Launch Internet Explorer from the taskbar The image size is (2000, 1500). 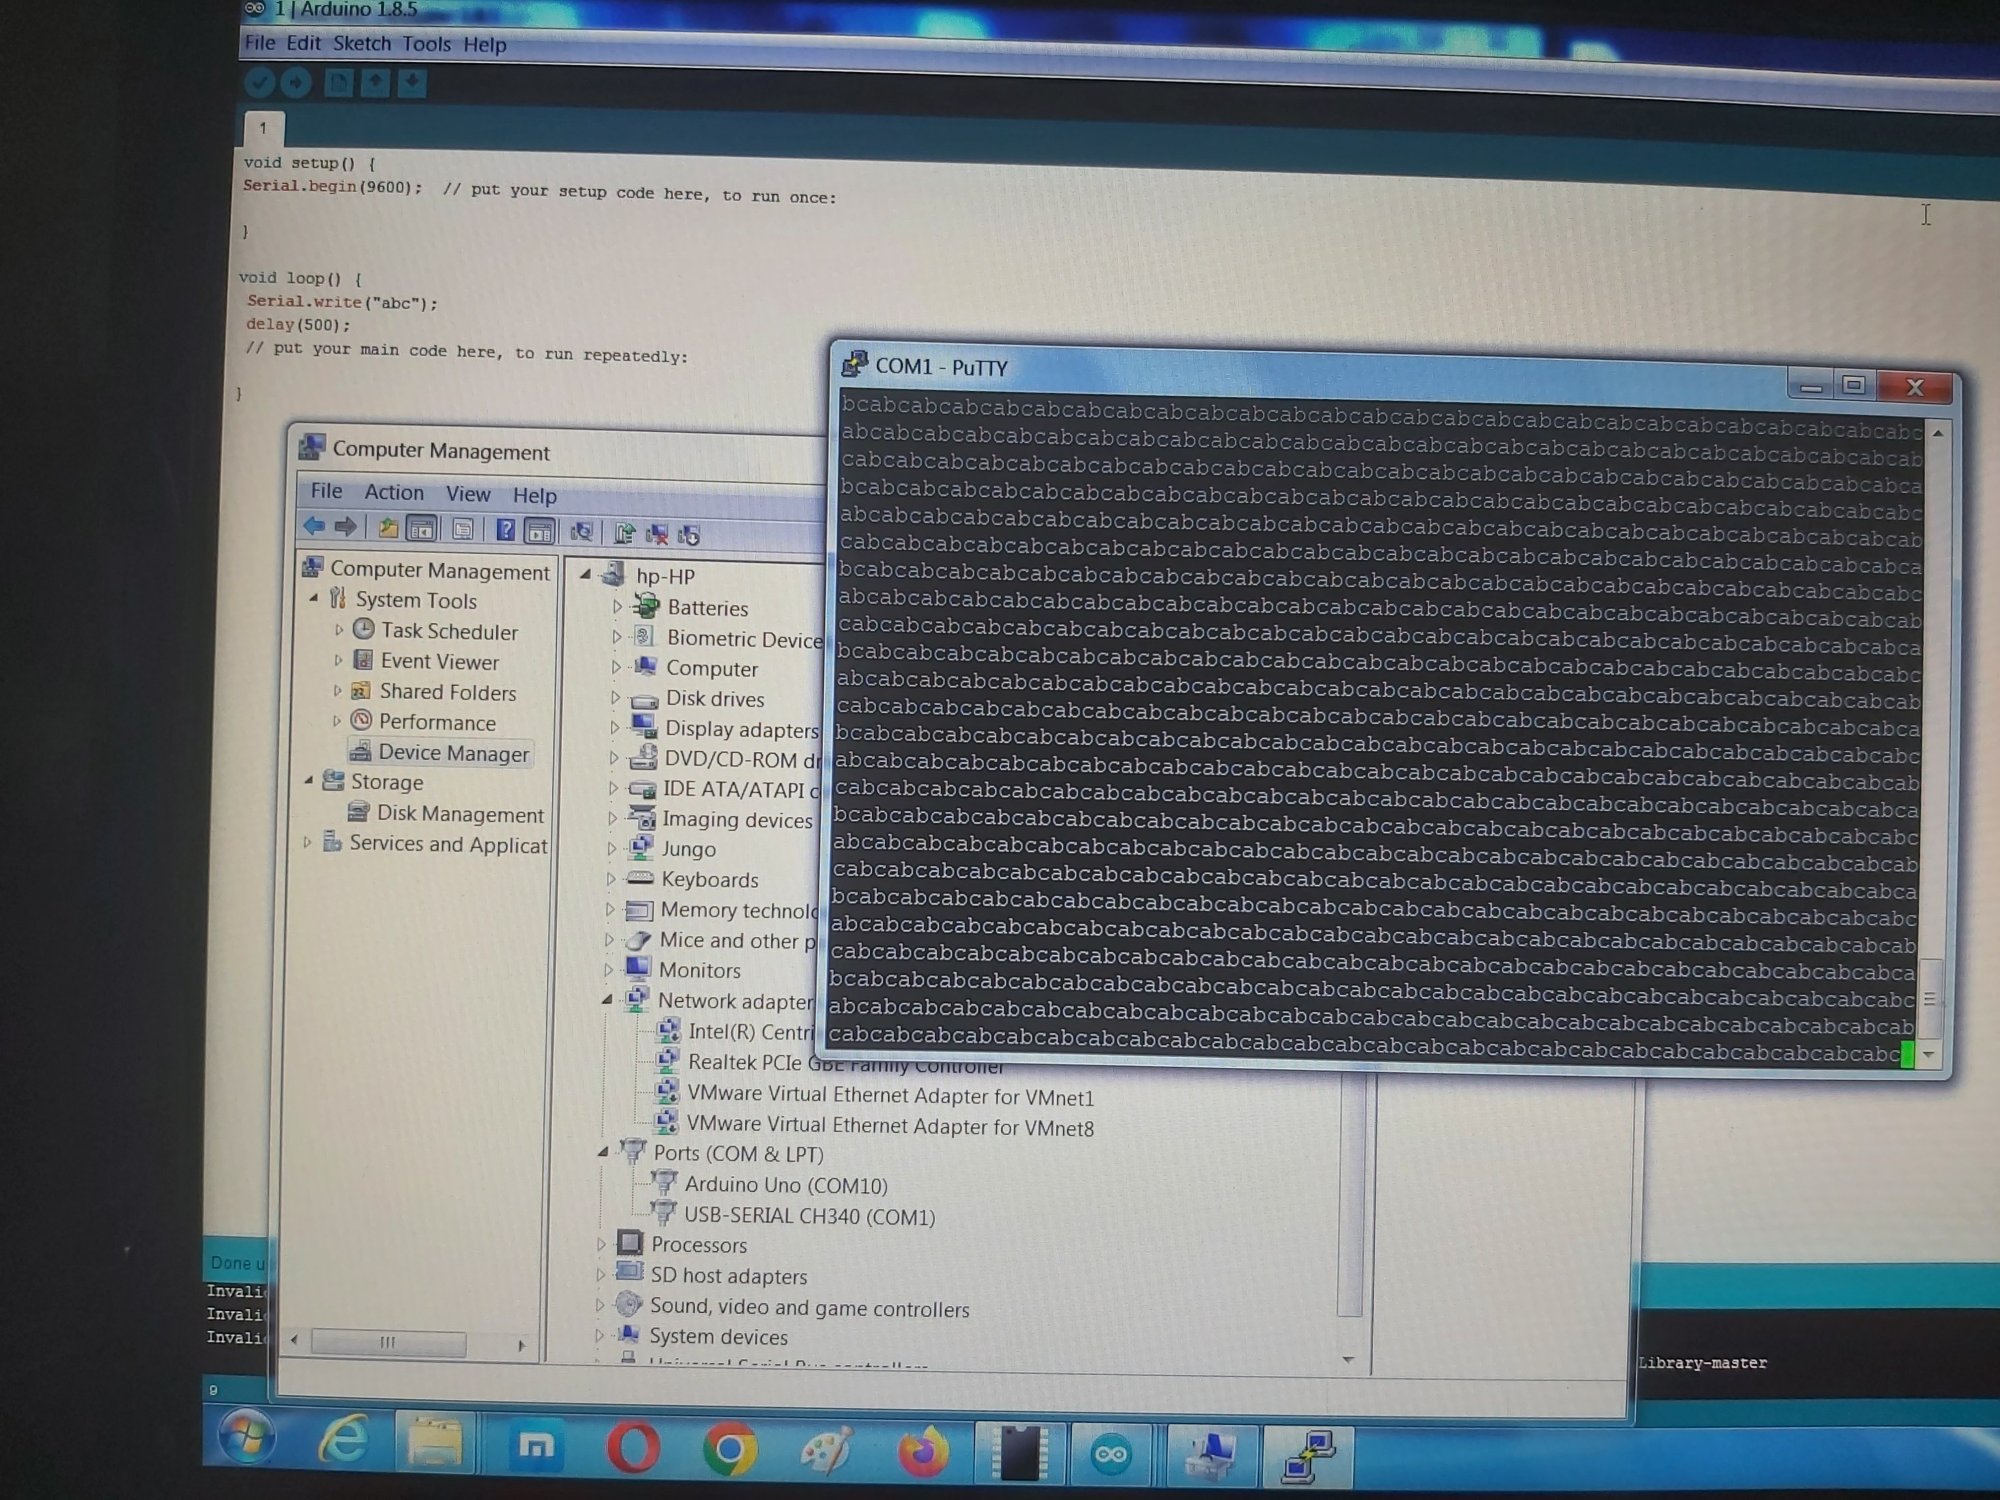click(342, 1441)
